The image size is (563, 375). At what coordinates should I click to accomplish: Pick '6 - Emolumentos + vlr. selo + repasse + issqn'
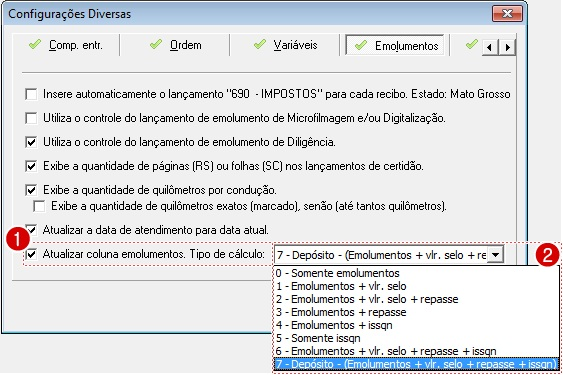coord(417,351)
